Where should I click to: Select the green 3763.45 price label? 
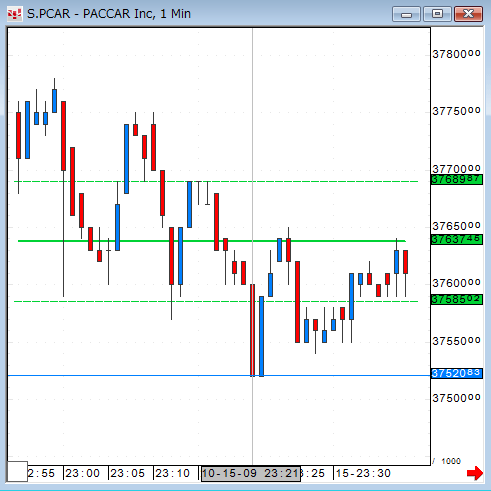457,239
